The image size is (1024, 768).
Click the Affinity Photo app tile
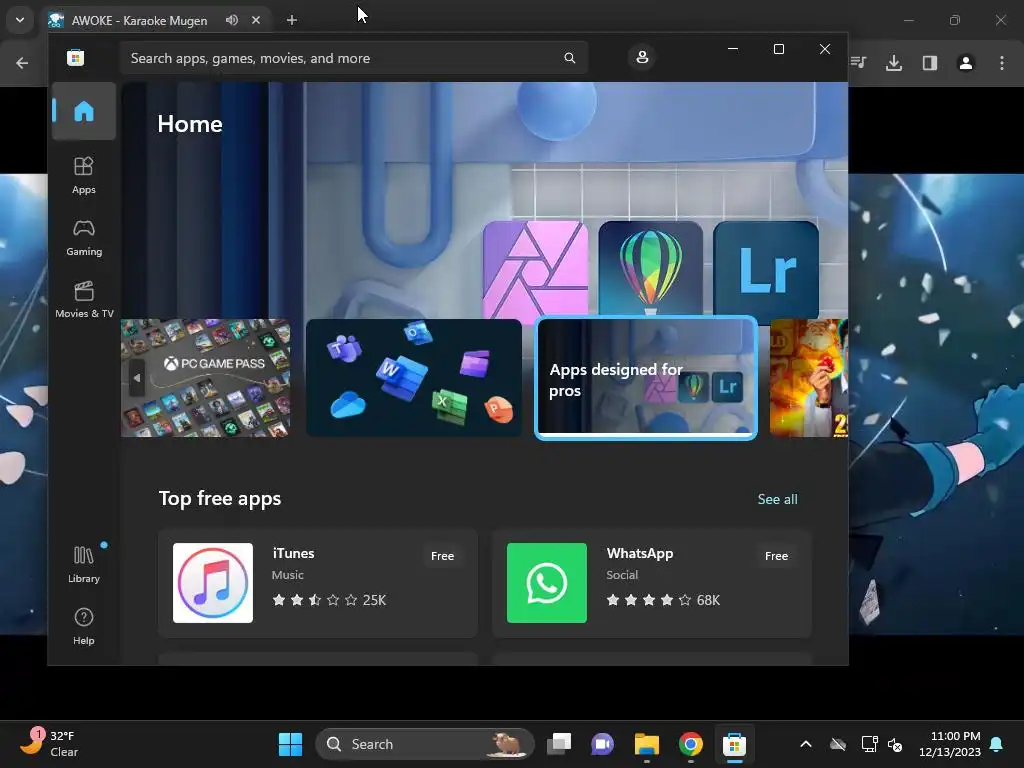coord(536,269)
